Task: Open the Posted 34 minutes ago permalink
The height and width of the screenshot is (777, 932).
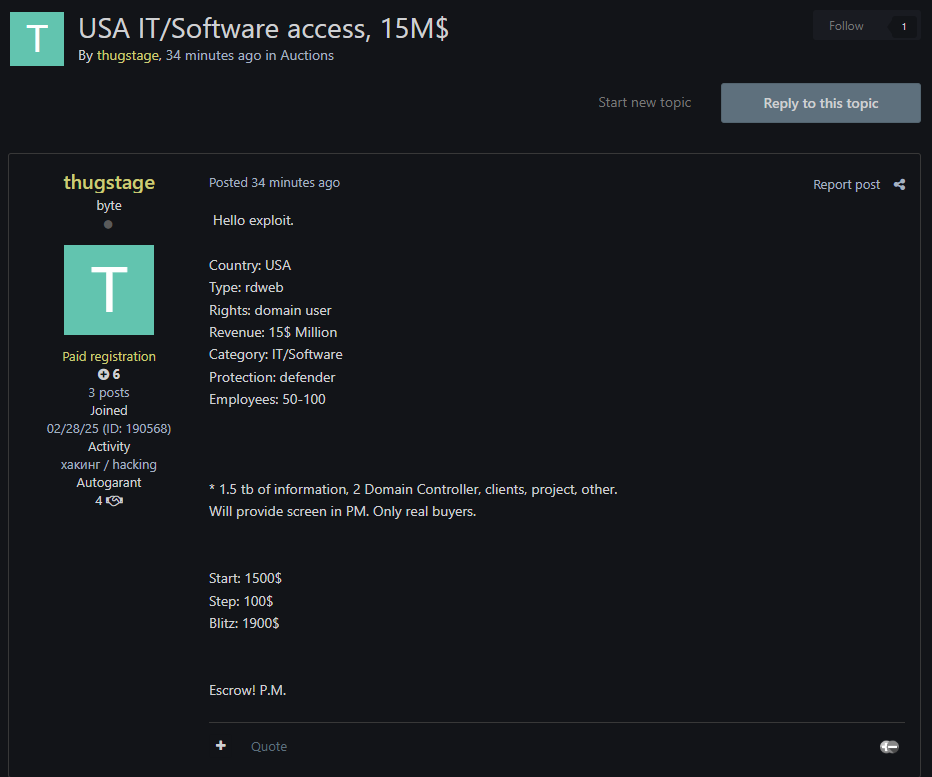Action: pos(274,182)
